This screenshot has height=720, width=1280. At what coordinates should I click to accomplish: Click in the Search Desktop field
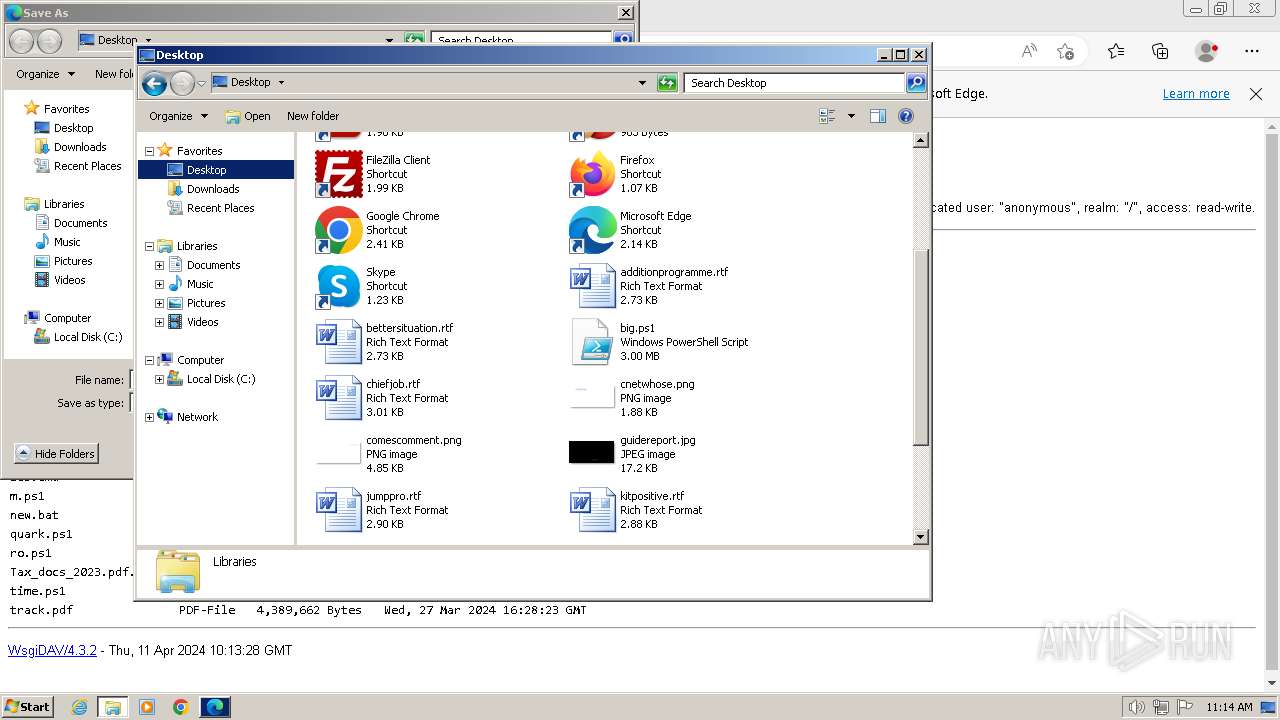point(795,83)
